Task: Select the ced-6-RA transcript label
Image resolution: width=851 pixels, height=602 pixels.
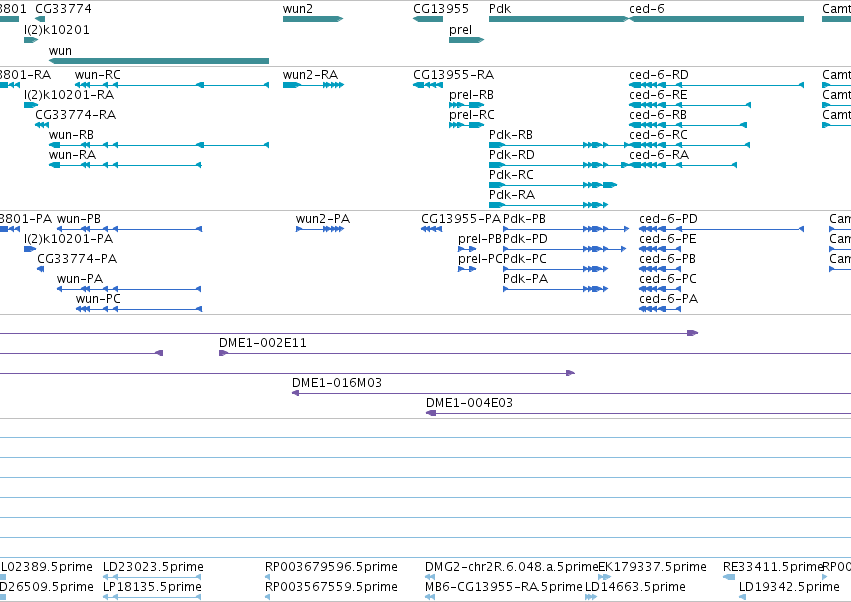Action: (659, 155)
